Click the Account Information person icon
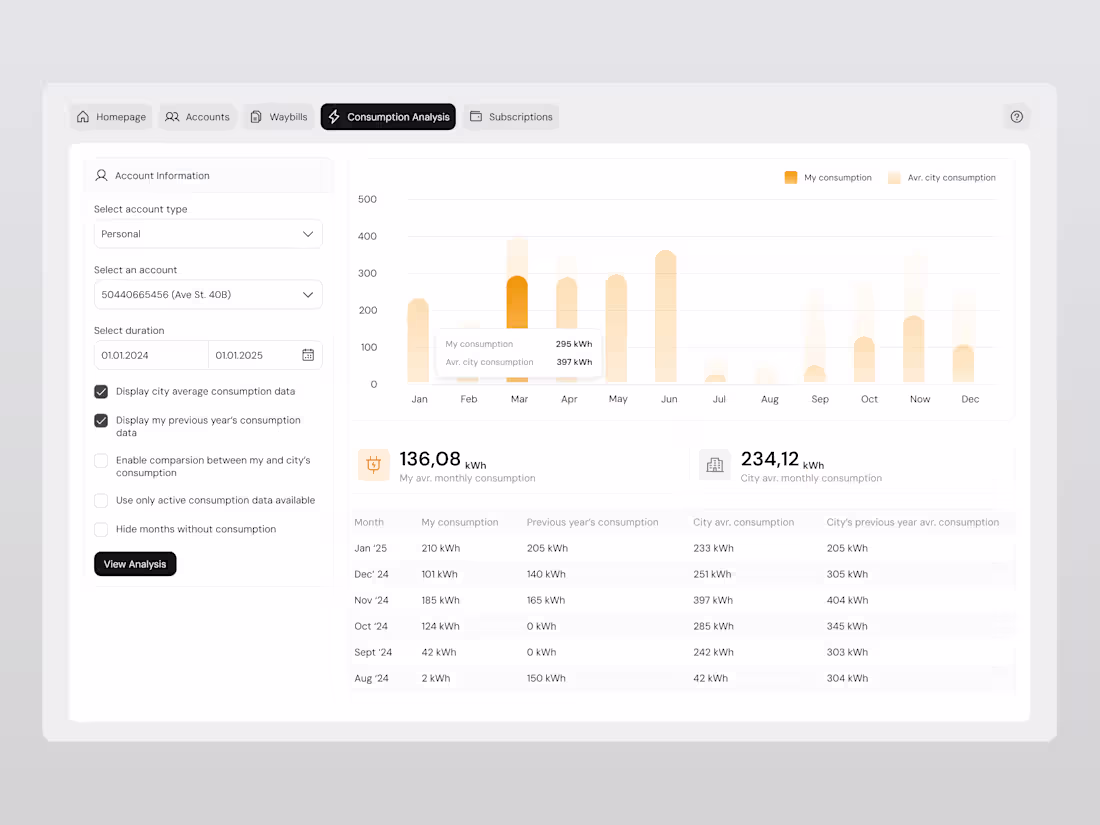1100x825 pixels. [101, 175]
